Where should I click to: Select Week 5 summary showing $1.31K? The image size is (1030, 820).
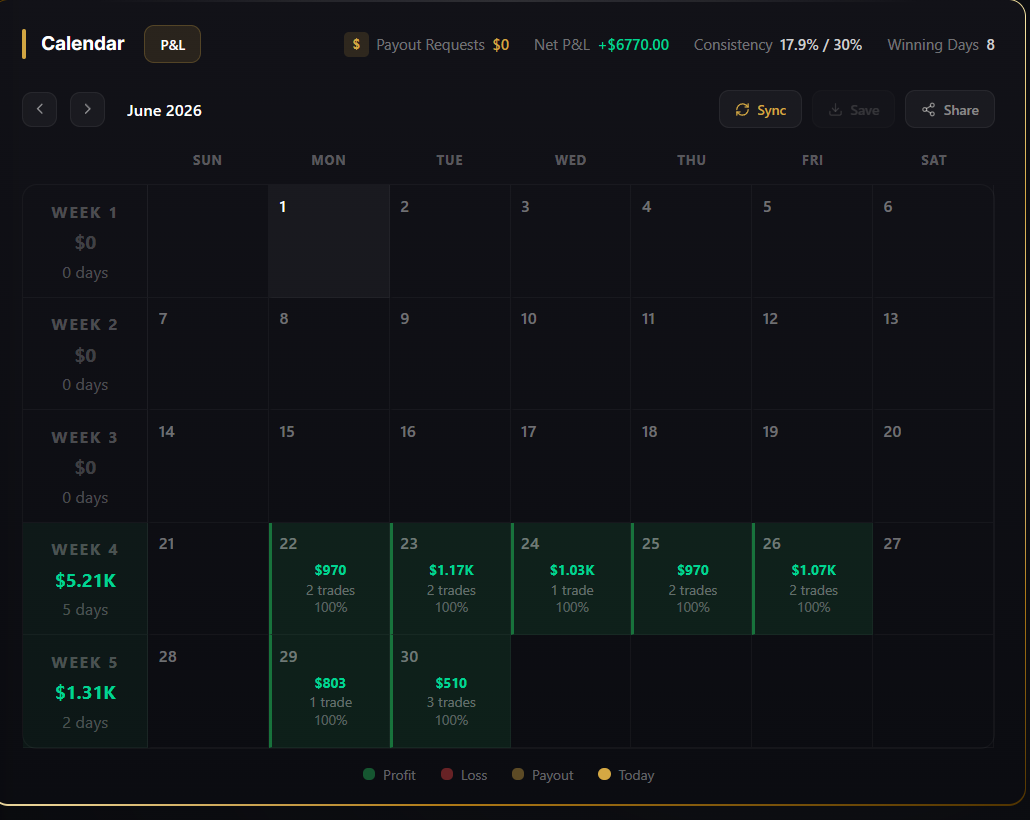85,691
